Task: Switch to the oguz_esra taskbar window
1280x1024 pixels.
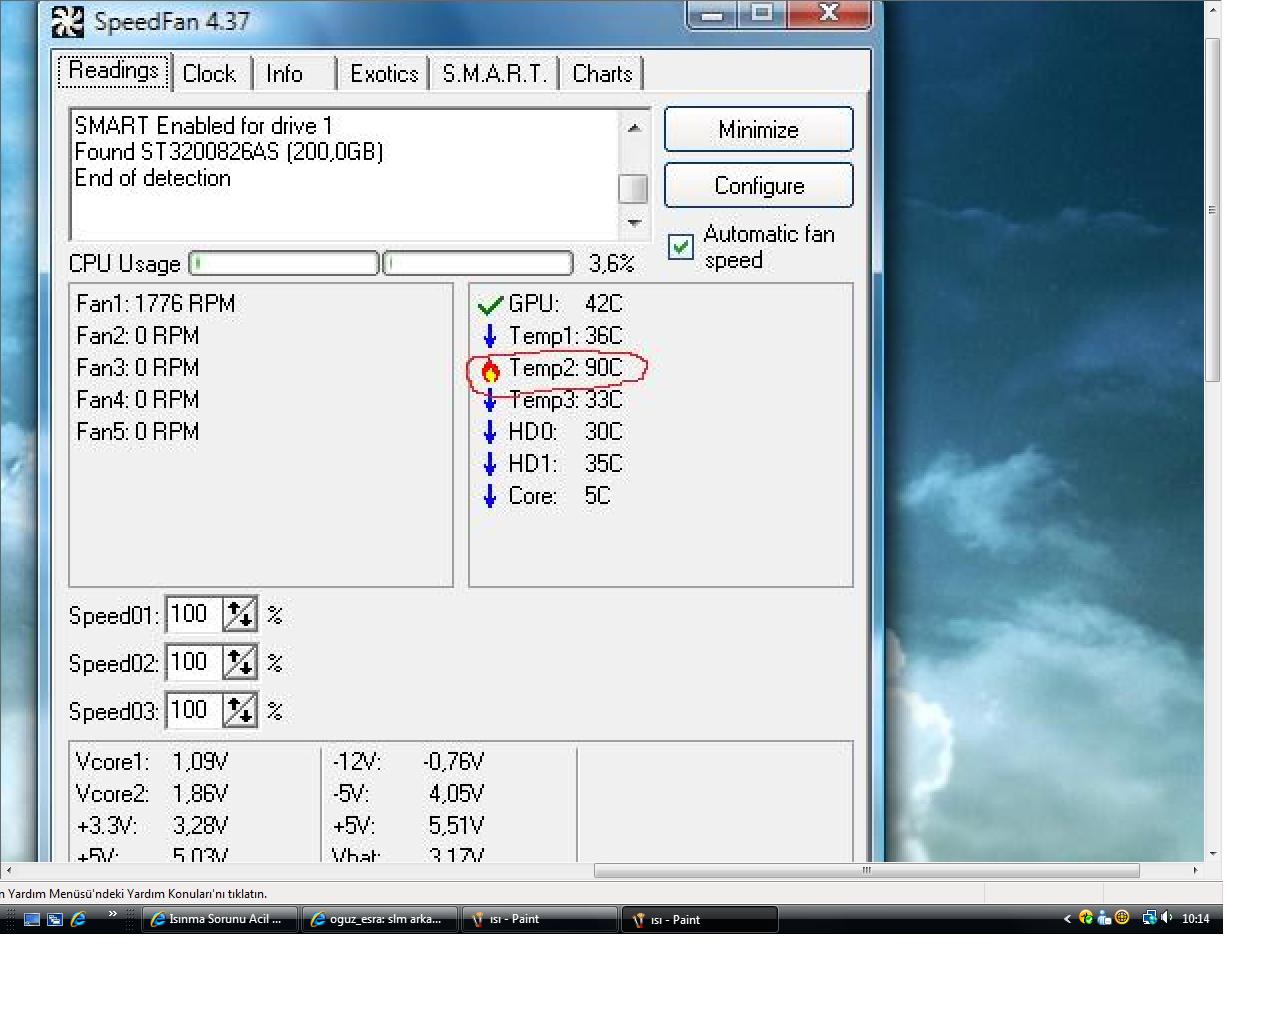Action: 381,919
